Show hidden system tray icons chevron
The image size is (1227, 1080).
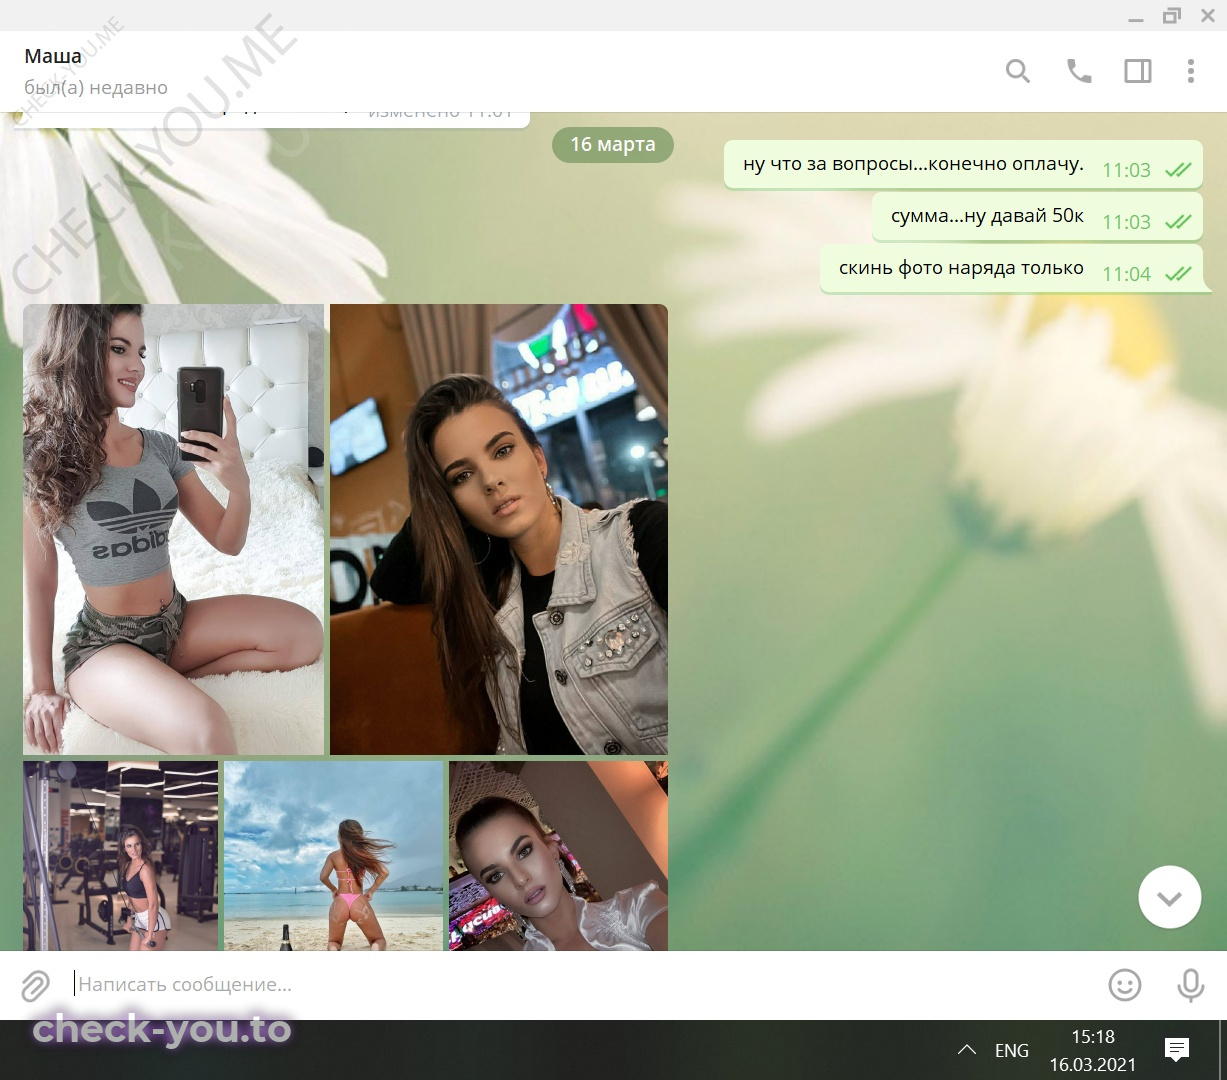click(x=966, y=1050)
